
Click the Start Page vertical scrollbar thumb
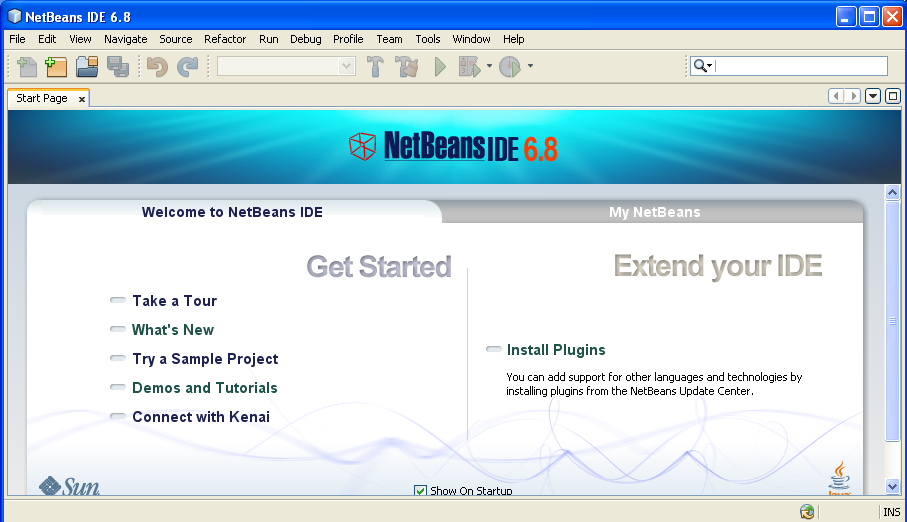(892, 320)
